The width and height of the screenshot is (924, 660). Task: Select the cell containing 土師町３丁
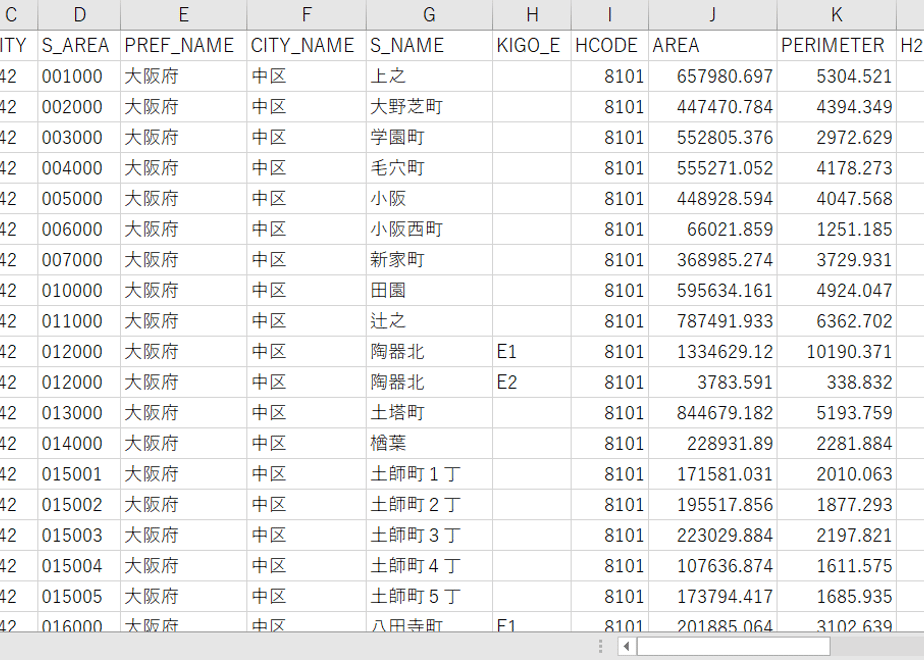429,536
